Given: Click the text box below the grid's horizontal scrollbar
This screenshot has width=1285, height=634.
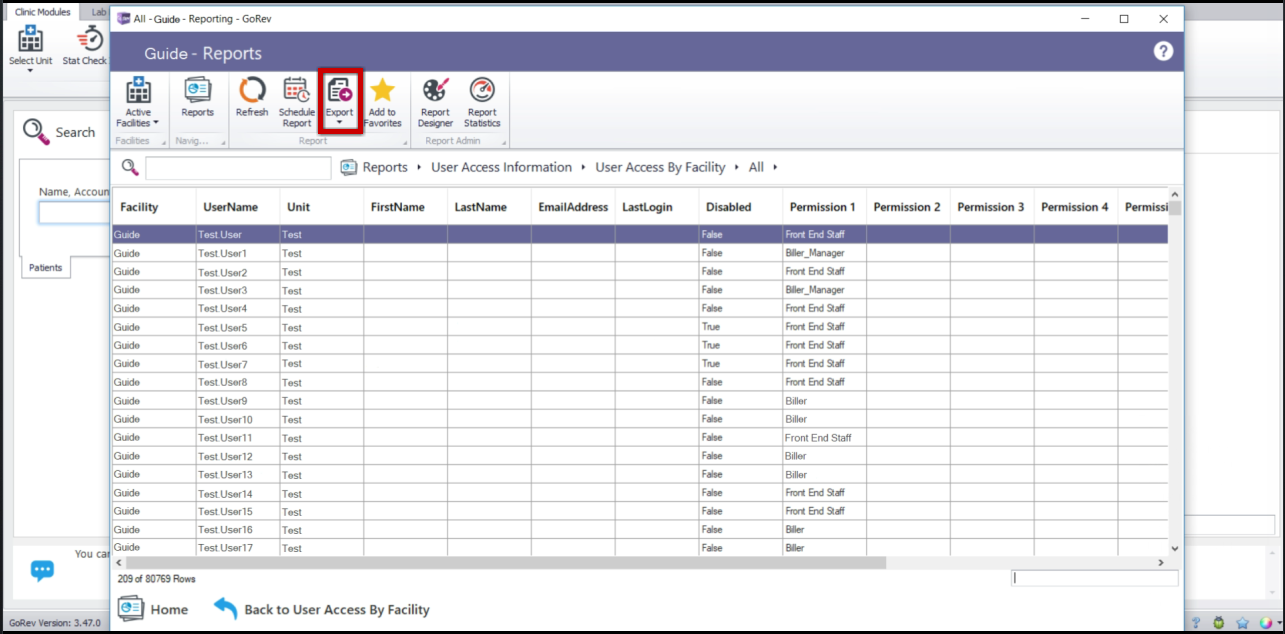Looking at the screenshot, I should 1095,578.
